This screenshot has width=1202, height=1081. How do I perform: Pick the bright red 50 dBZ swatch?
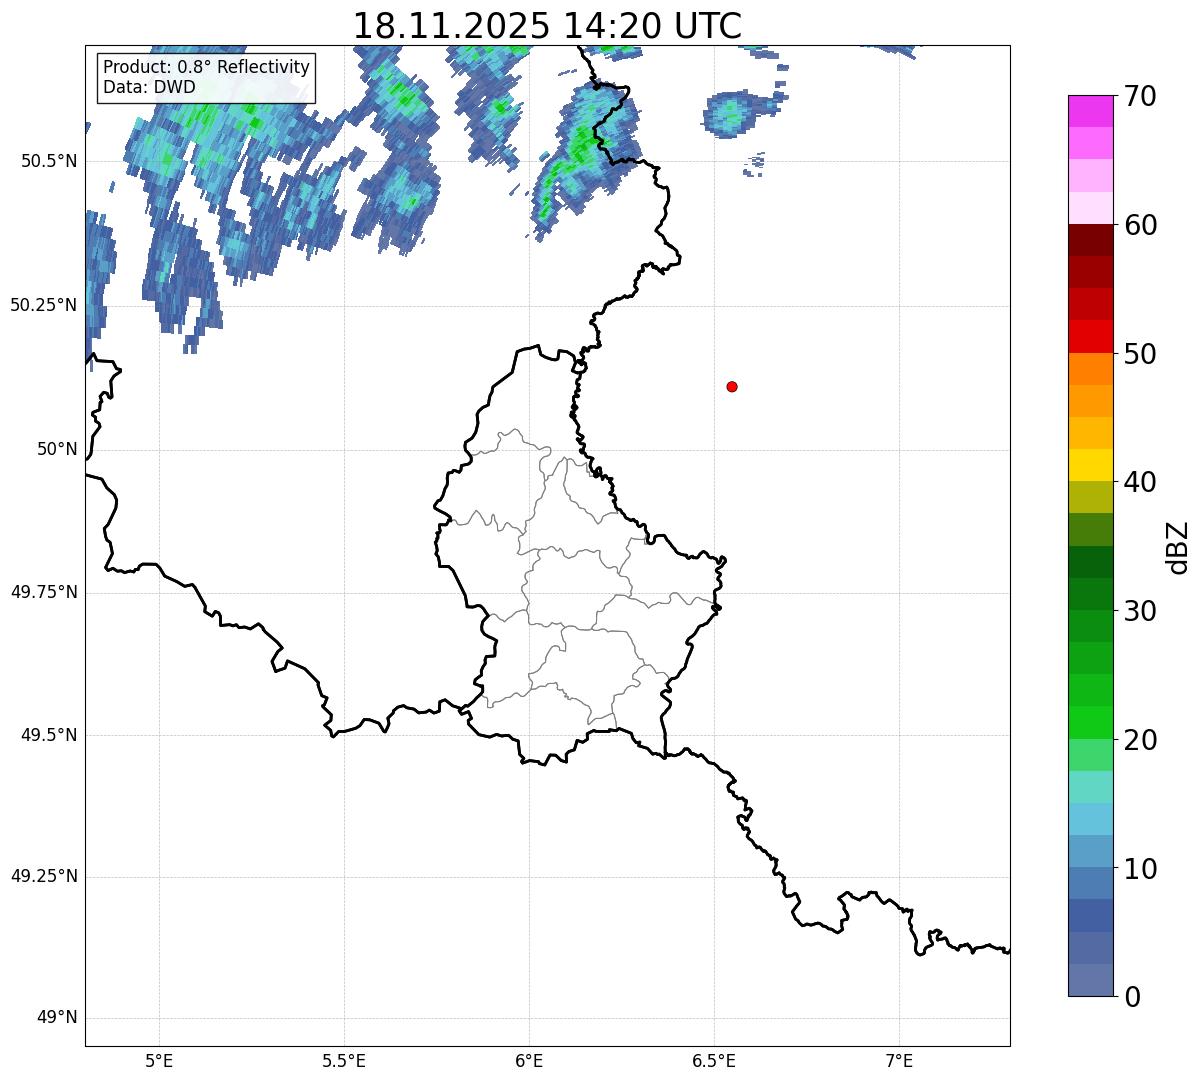coord(1090,337)
